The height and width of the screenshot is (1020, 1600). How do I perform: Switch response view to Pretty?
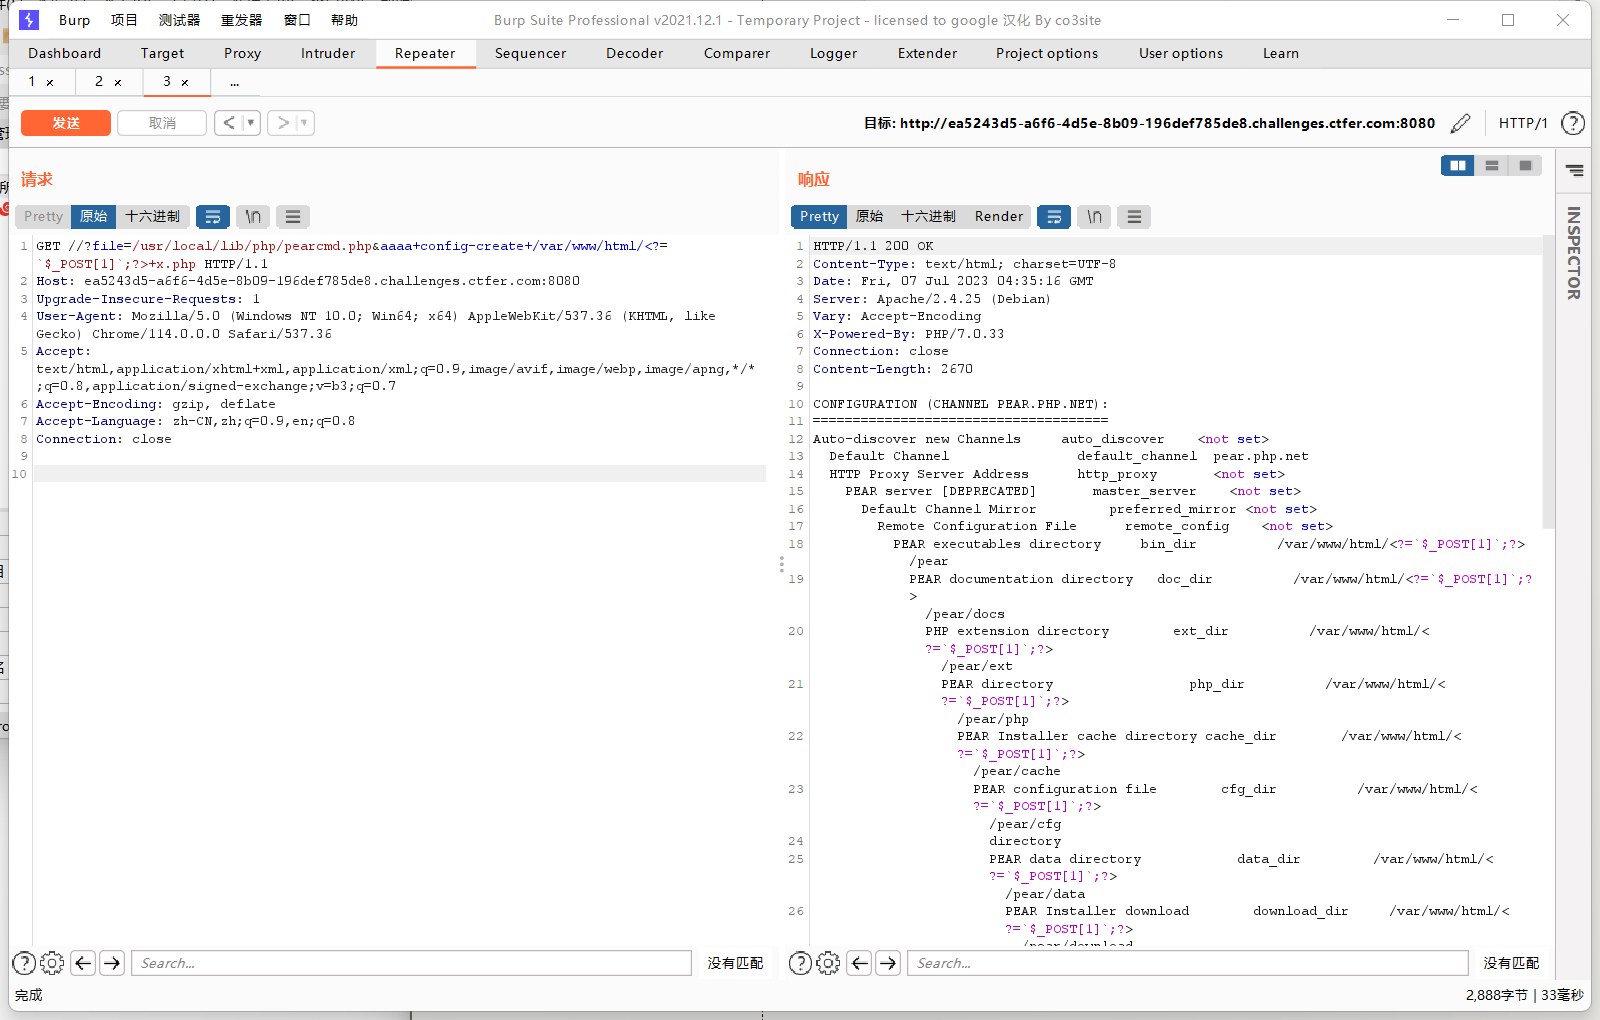pyautogui.click(x=819, y=217)
